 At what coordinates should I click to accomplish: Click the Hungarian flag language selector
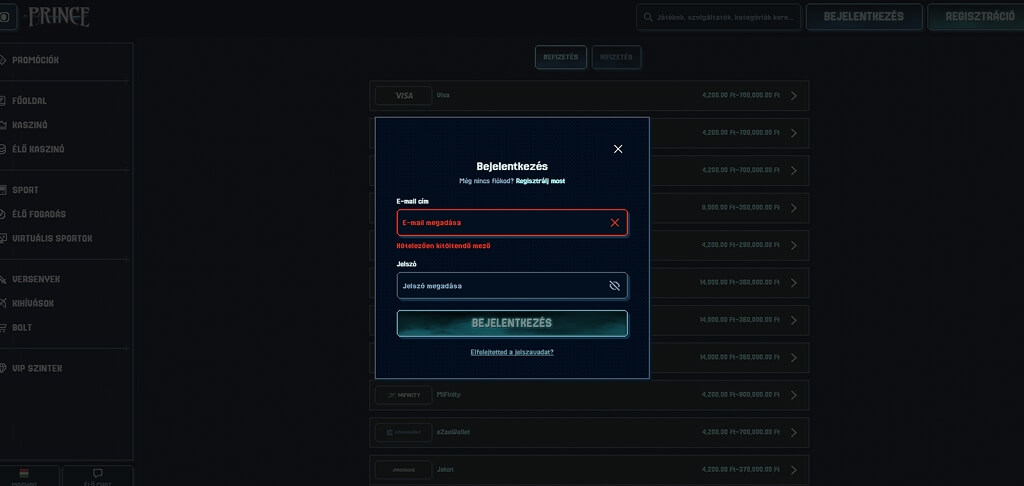tap(24, 473)
